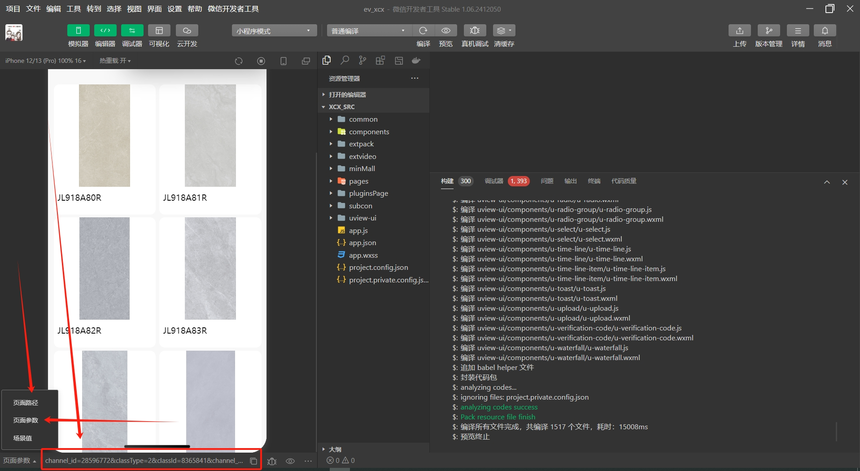The image size is (860, 471).
Task: Open the 微信开发者工具 menu
Action: 233,9
